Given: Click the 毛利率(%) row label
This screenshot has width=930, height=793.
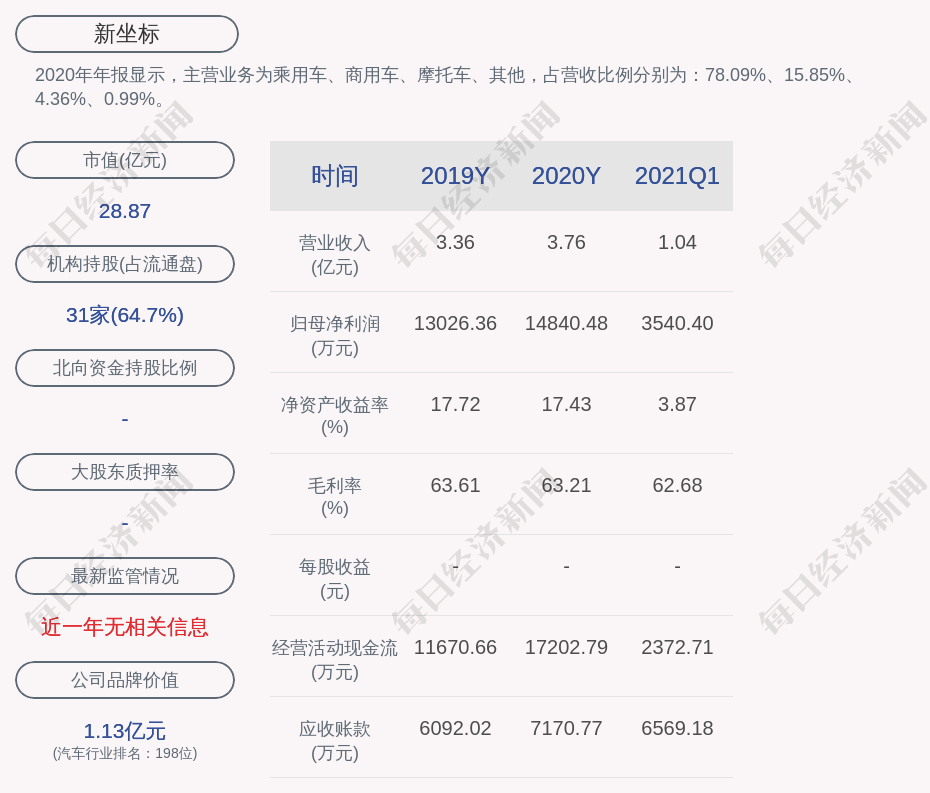Looking at the screenshot, I should point(335,497).
